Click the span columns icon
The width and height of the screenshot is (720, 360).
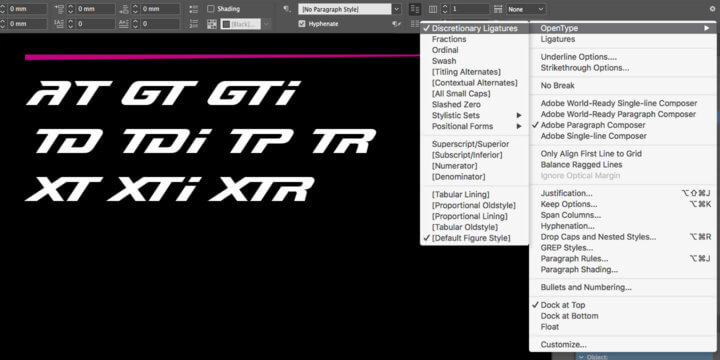(498, 9)
